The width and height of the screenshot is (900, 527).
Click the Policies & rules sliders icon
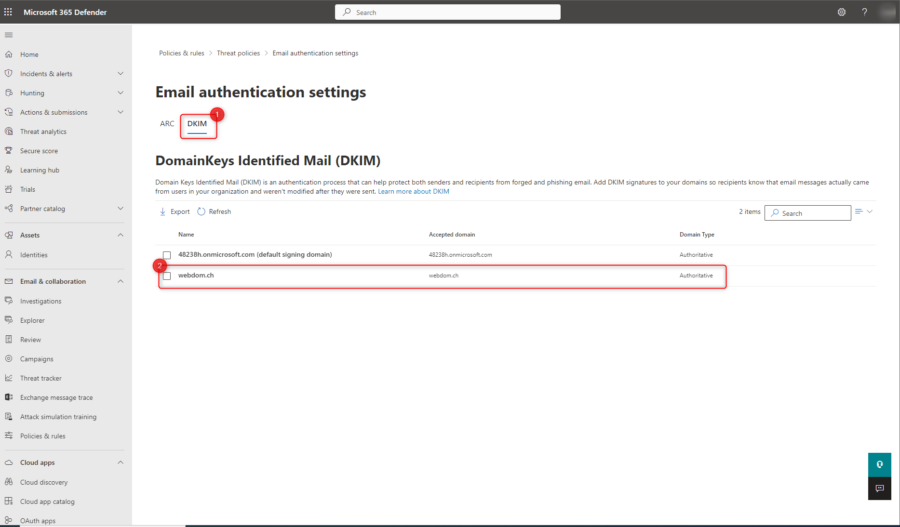9,436
